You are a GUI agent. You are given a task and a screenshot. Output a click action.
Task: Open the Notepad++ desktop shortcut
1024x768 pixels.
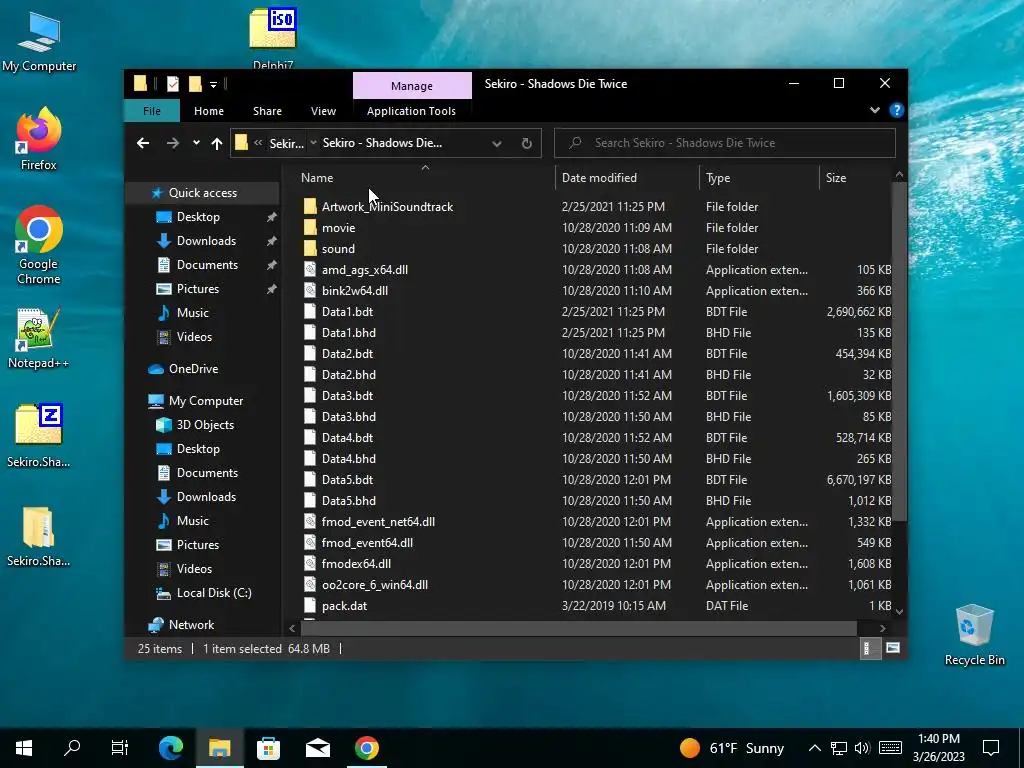point(39,338)
